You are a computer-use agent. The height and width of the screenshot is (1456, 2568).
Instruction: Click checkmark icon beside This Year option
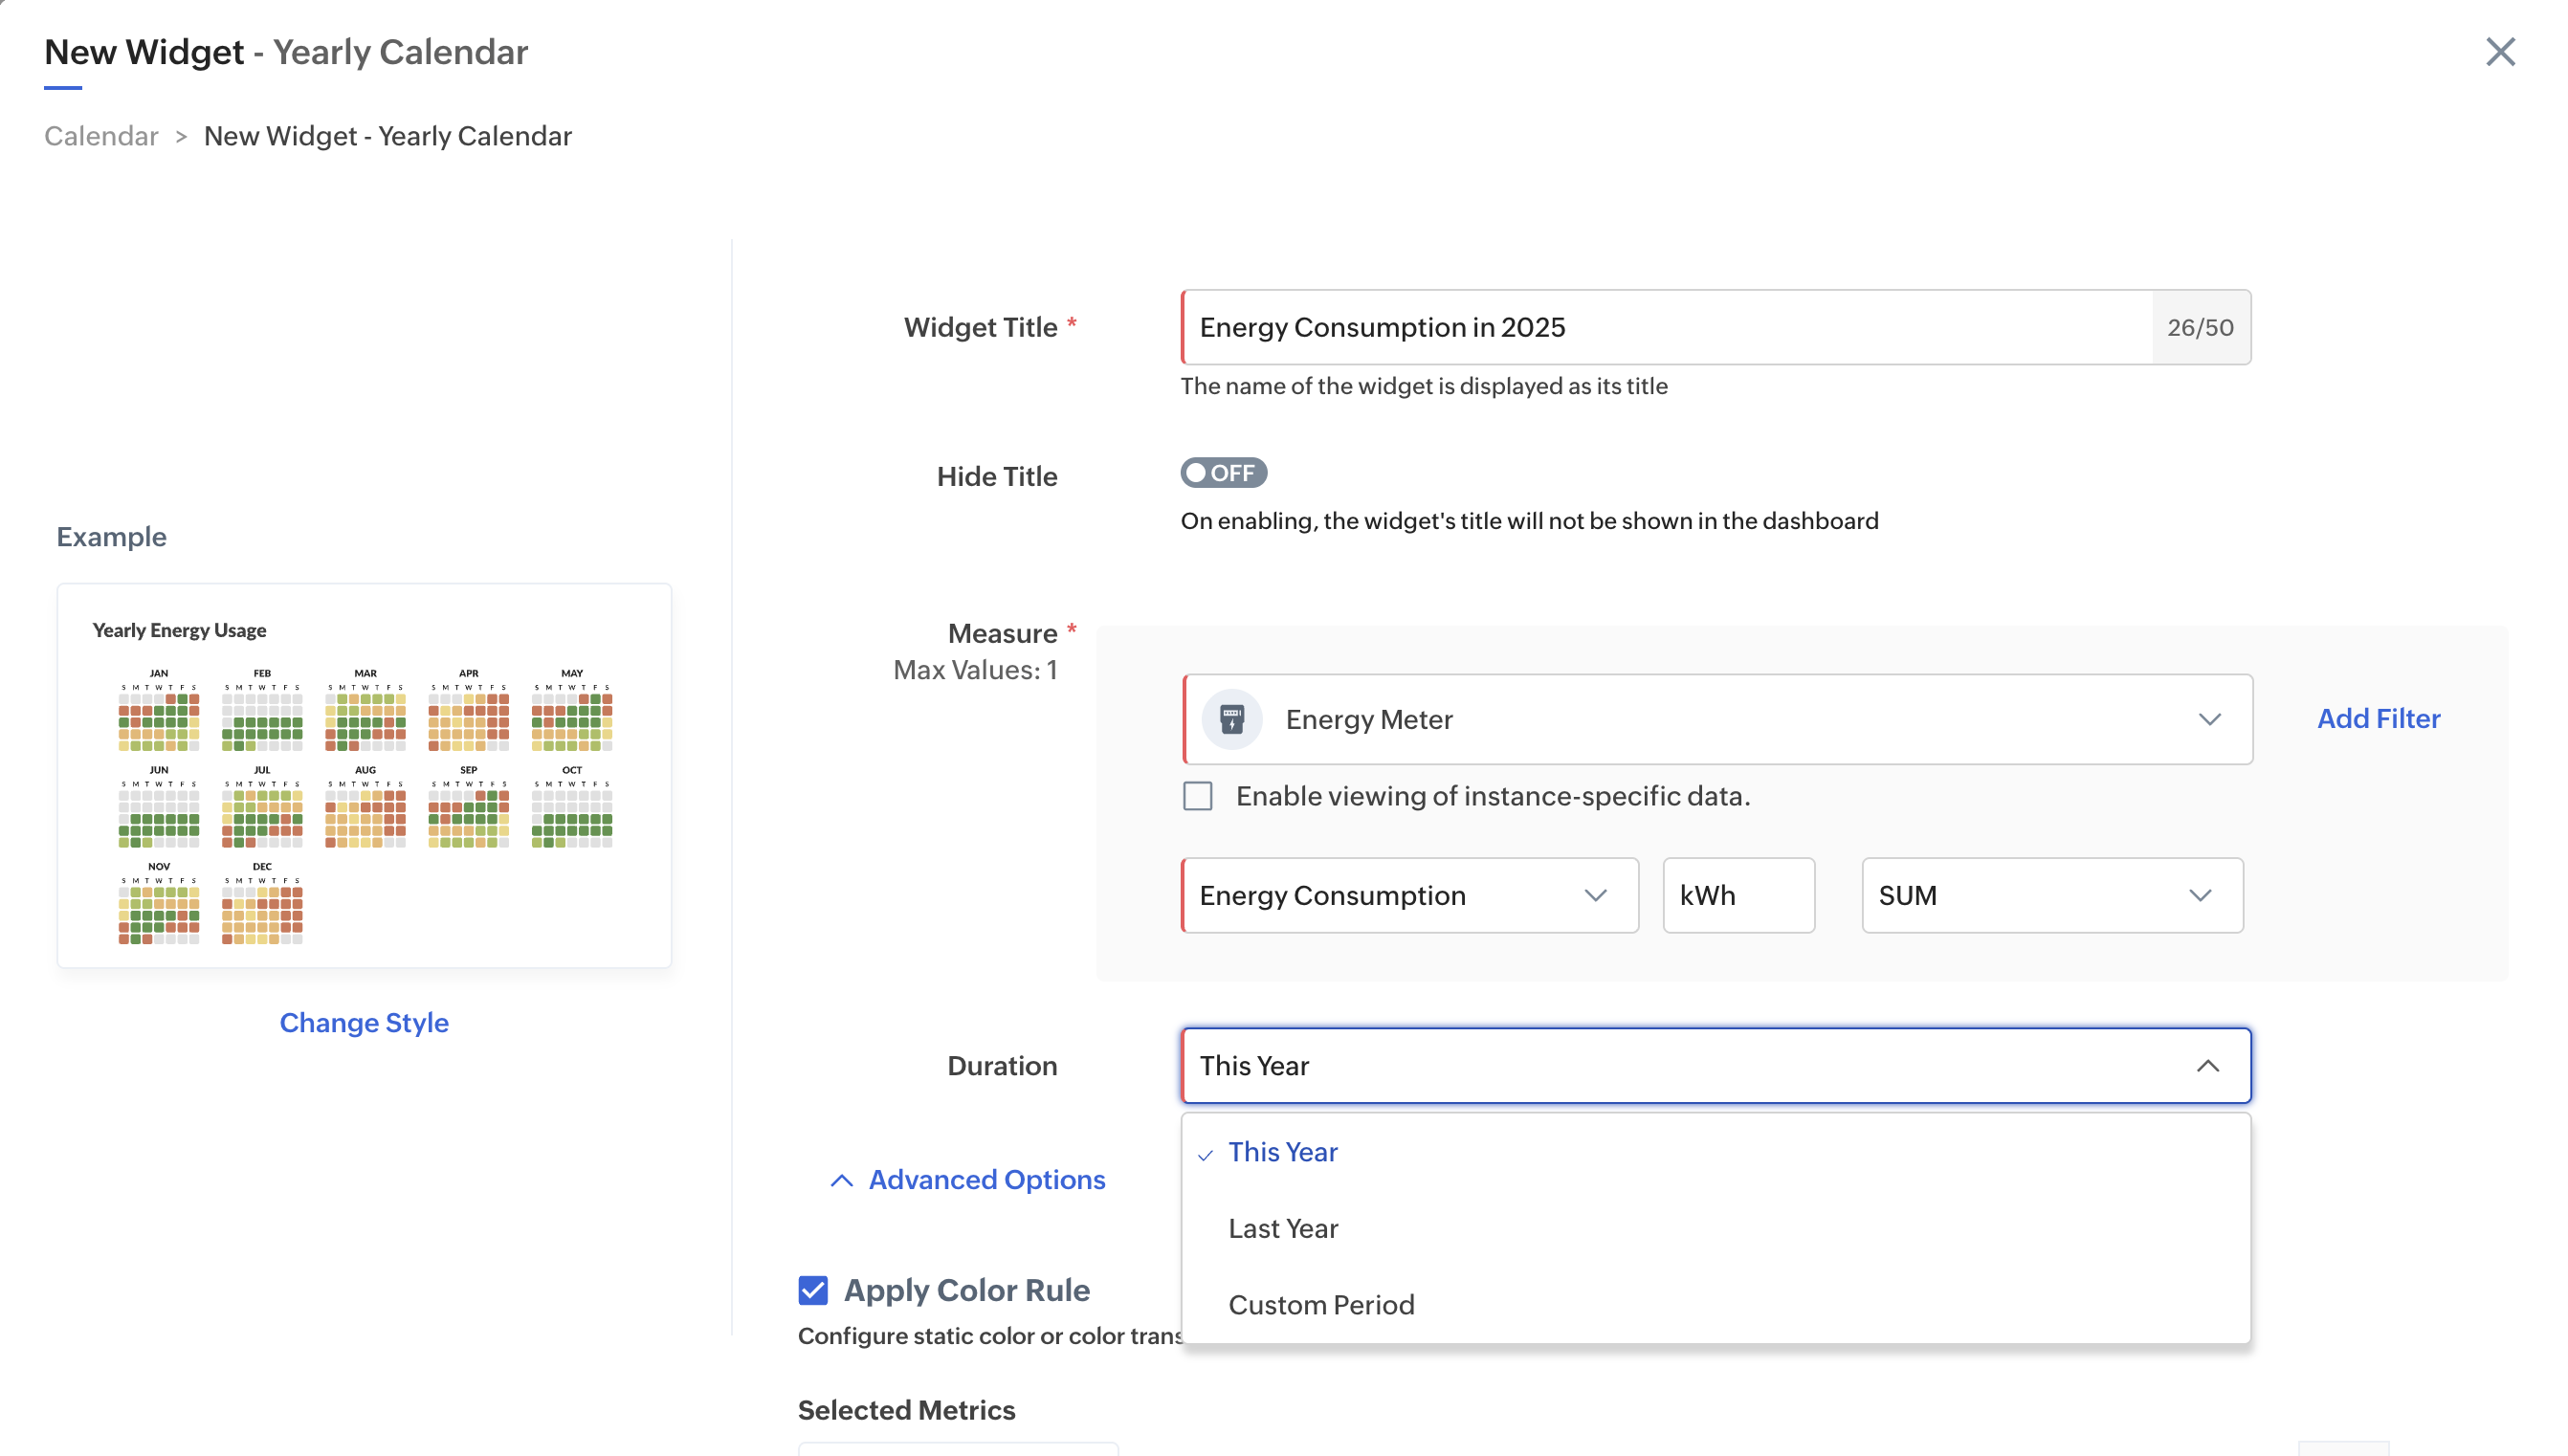point(1205,1154)
